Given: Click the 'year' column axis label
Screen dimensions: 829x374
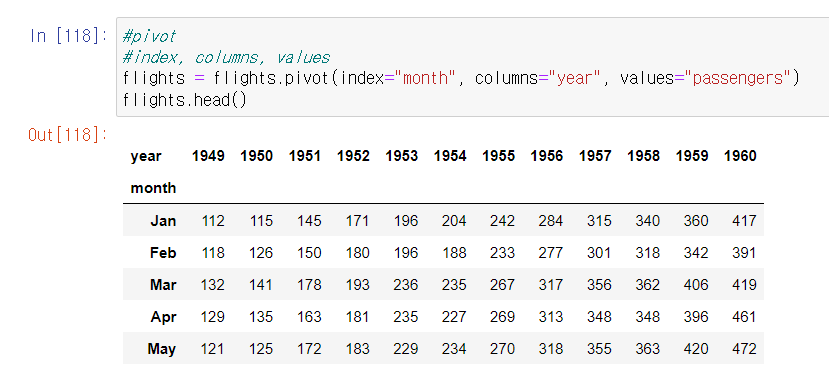Looking at the screenshot, I should [x=146, y=157].
